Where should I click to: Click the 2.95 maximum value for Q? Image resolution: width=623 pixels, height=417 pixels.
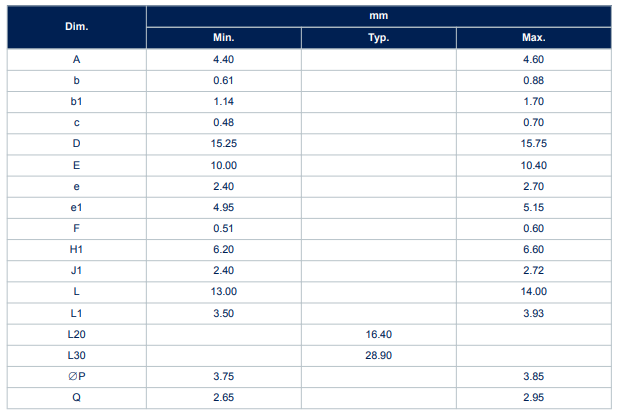[x=533, y=397]
